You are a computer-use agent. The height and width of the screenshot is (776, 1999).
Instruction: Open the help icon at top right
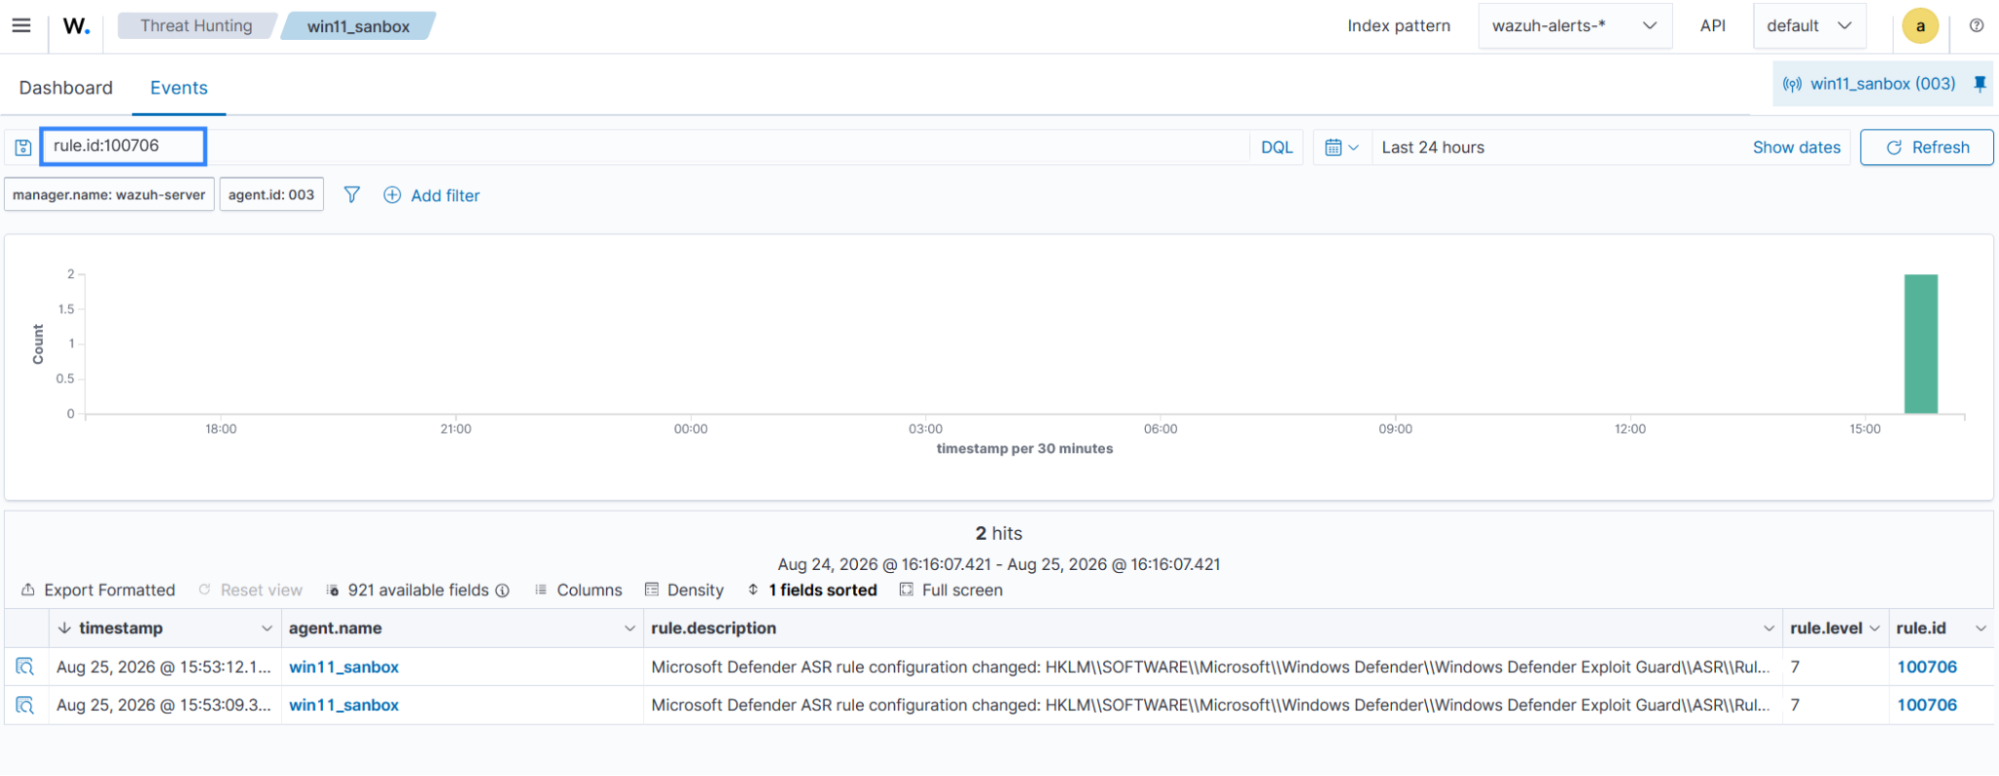pos(1976,26)
